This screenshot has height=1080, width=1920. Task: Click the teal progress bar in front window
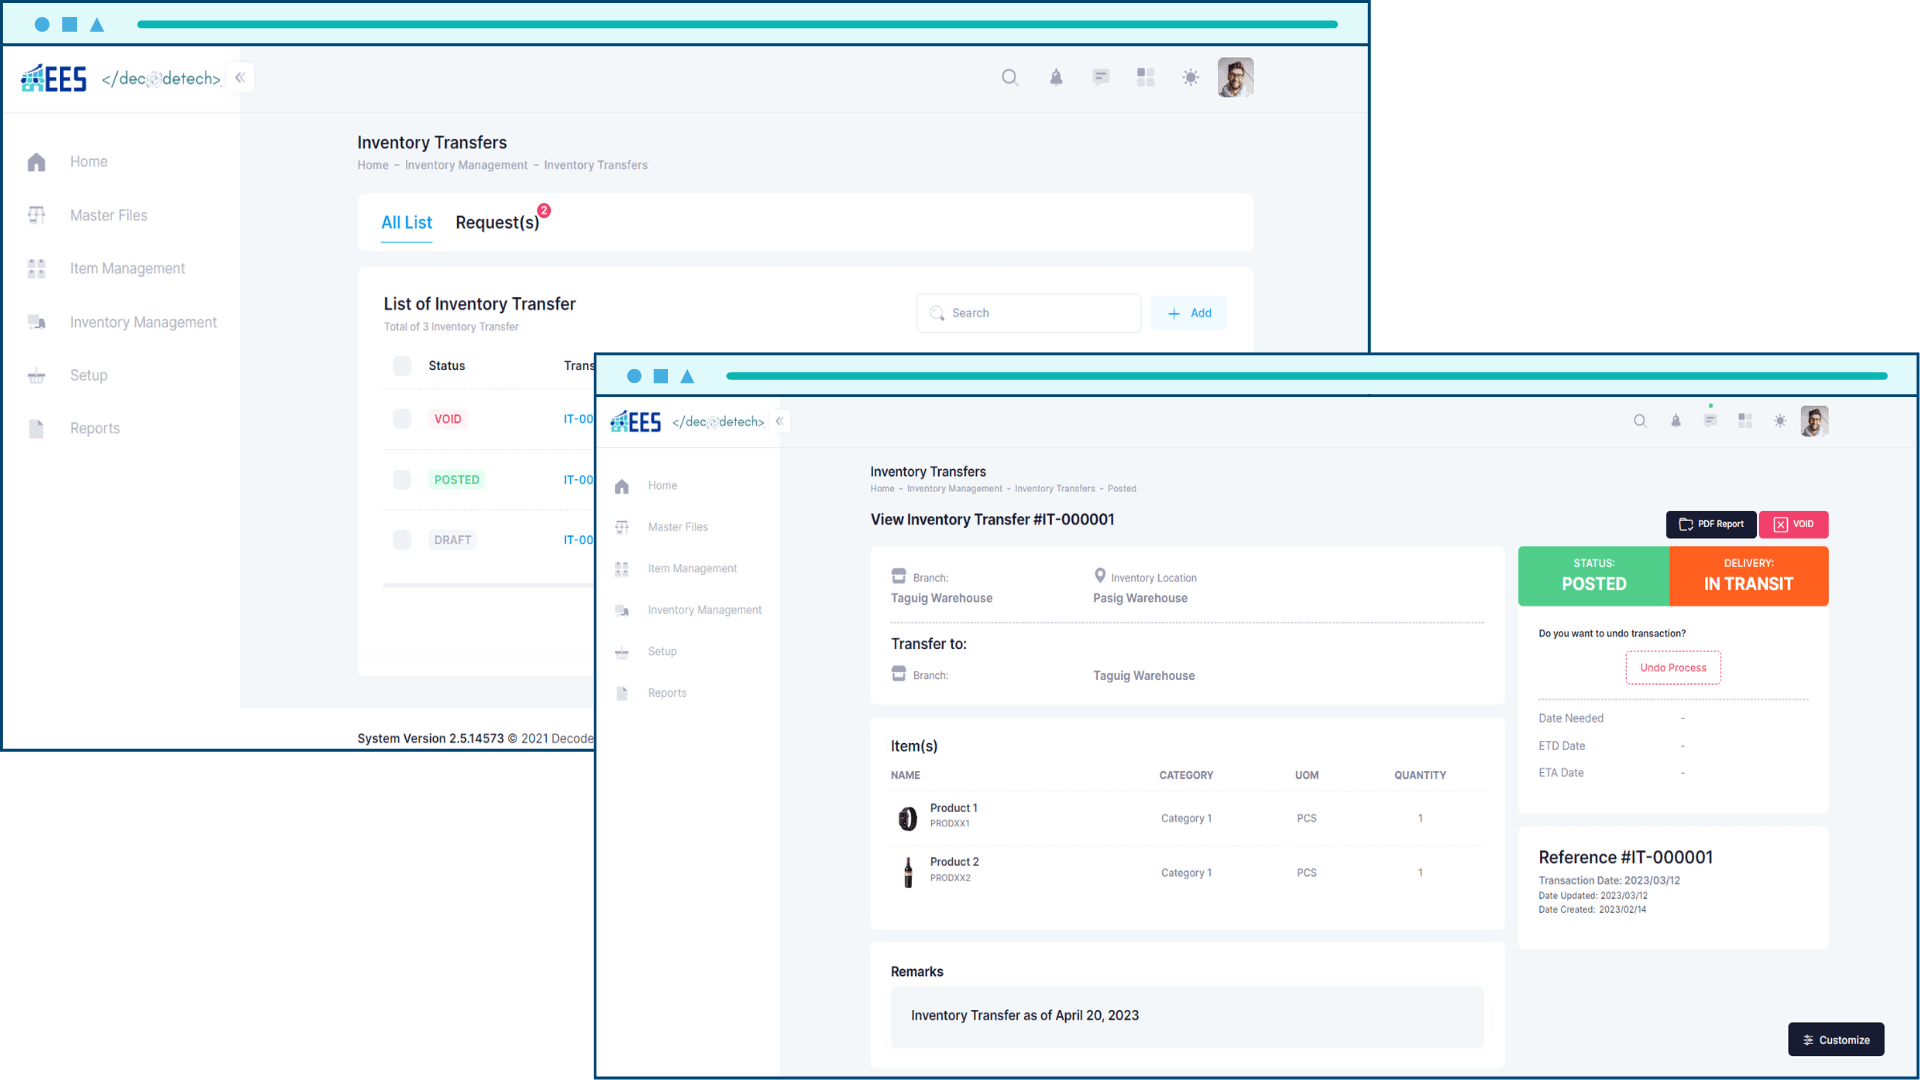tap(1306, 376)
